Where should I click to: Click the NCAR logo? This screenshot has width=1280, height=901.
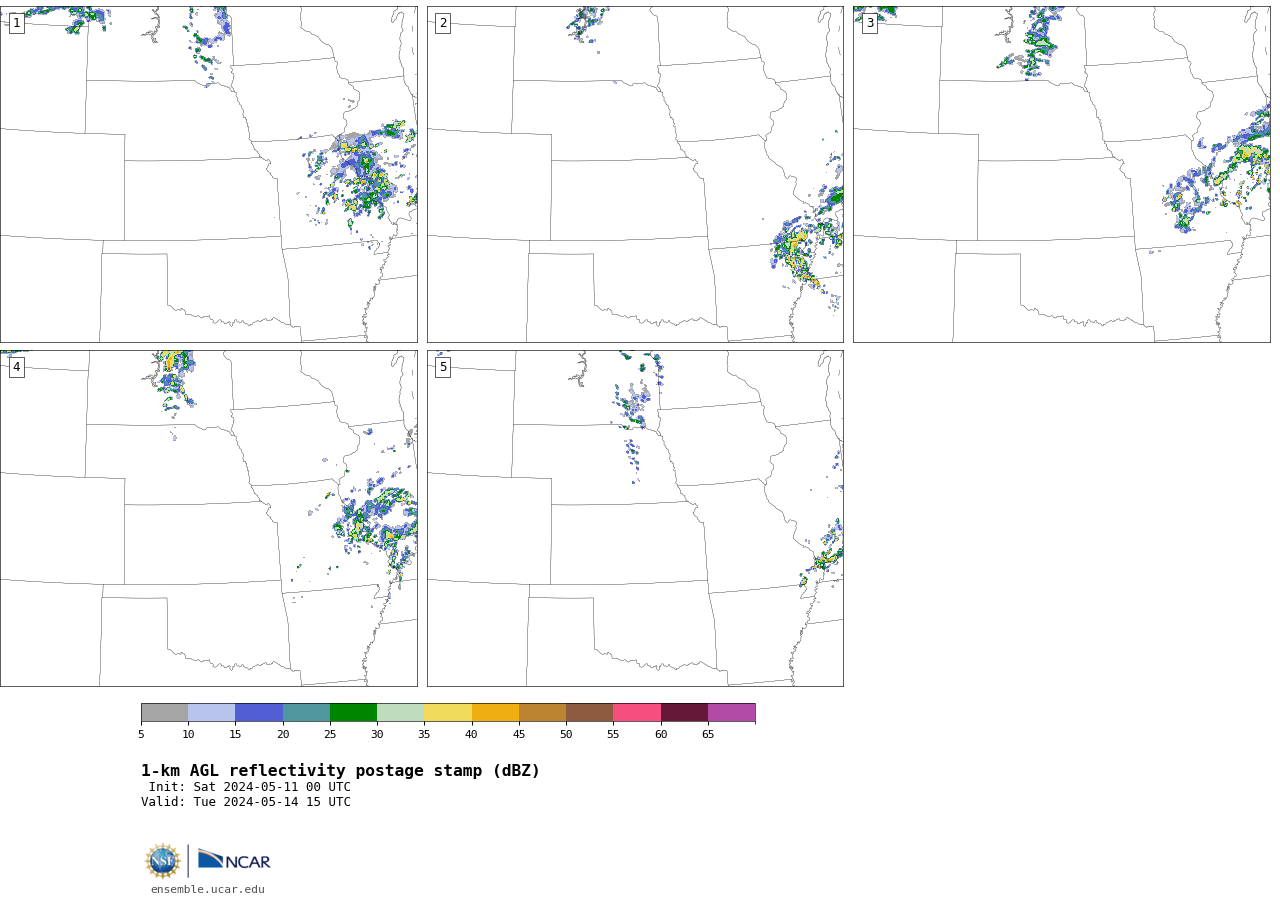coord(234,860)
